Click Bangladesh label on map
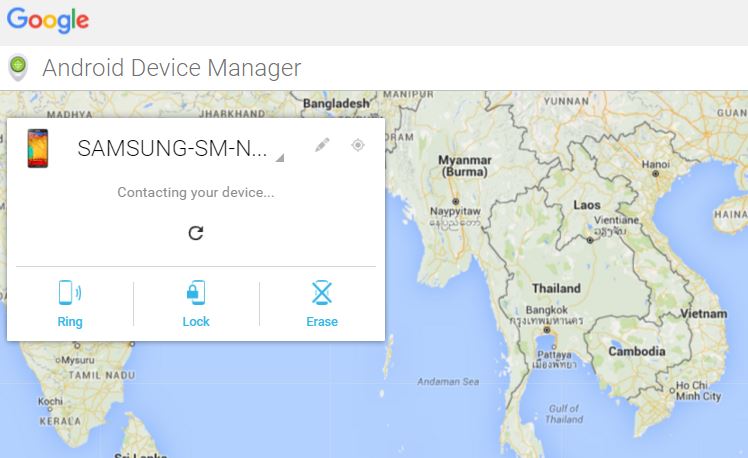The height and width of the screenshot is (458, 748). click(x=336, y=104)
